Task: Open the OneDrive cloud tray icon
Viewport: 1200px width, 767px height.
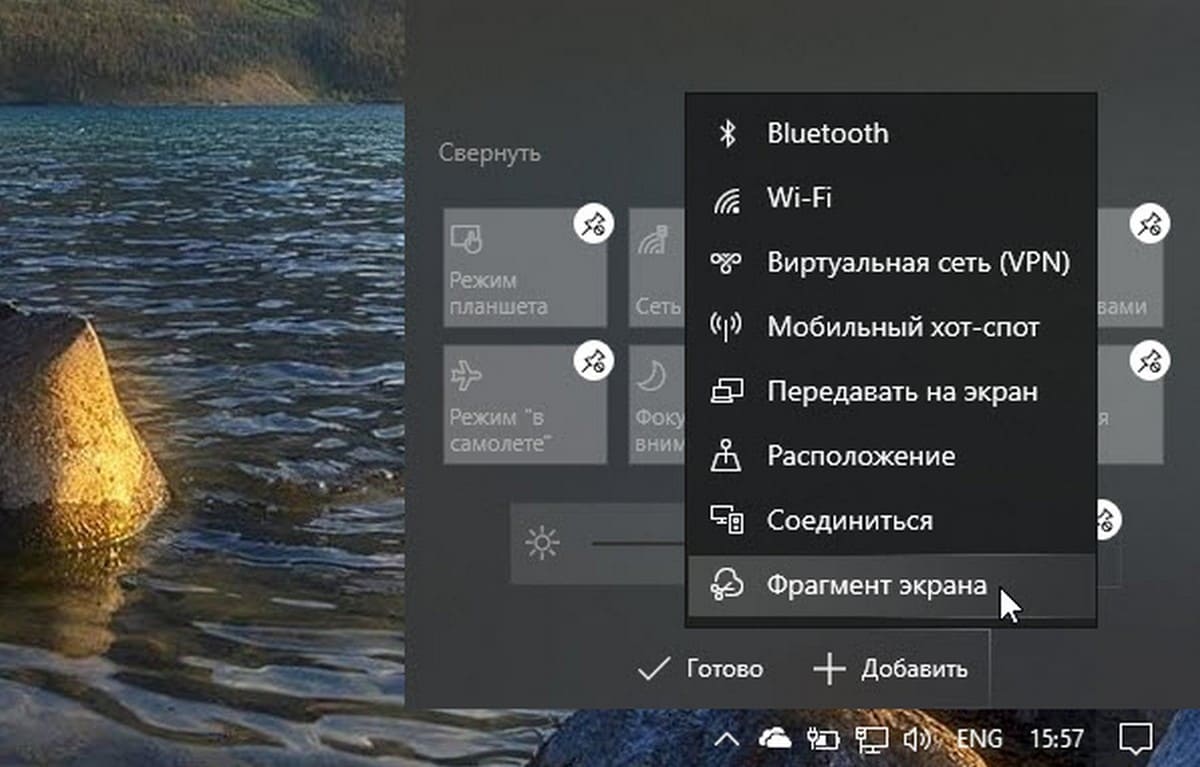Action: pyautogui.click(x=775, y=739)
